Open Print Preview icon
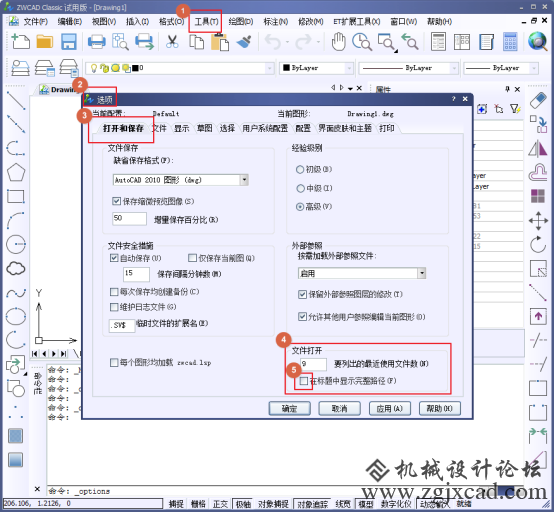 tap(120, 41)
